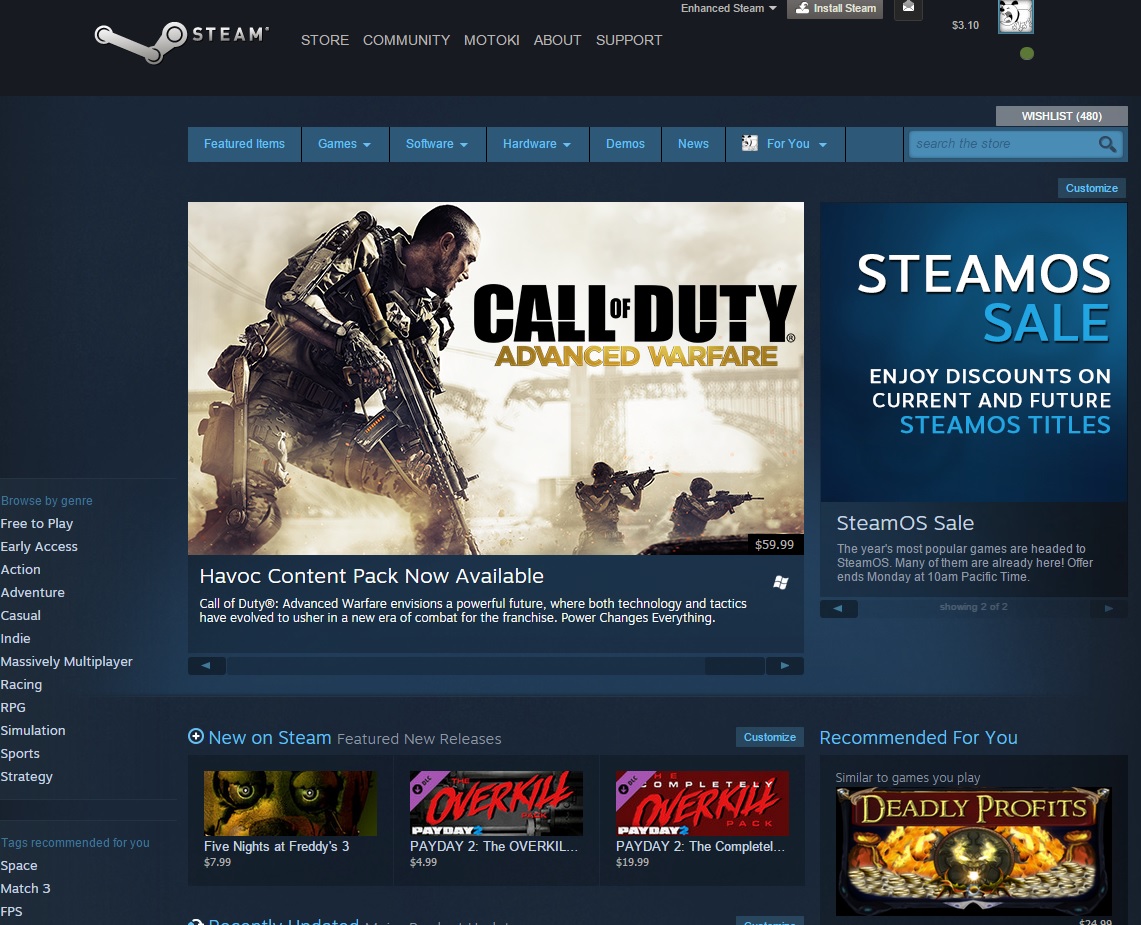Click the Havoc Content Pack Now Available title
Screen dimensions: 1141x925
pos(372,576)
